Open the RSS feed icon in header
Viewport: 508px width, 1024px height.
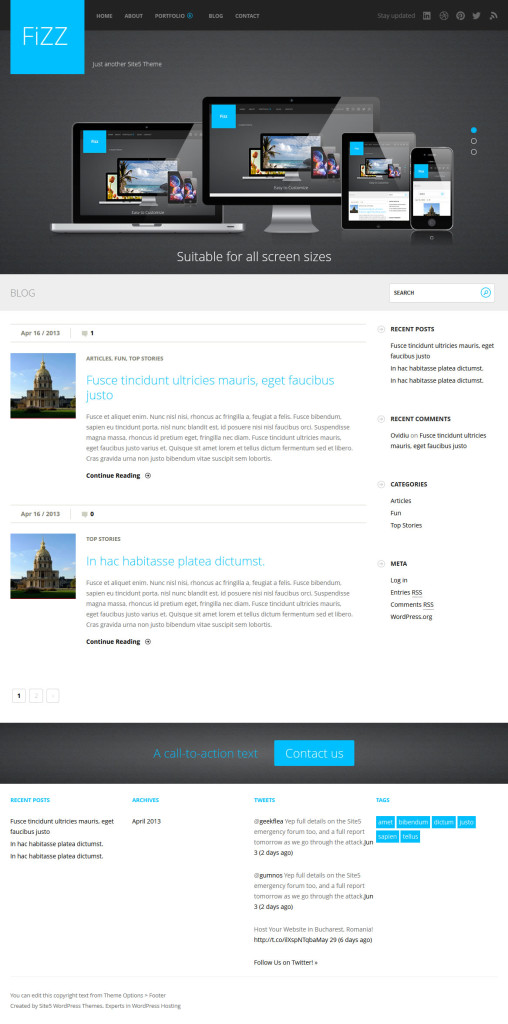tap(494, 16)
